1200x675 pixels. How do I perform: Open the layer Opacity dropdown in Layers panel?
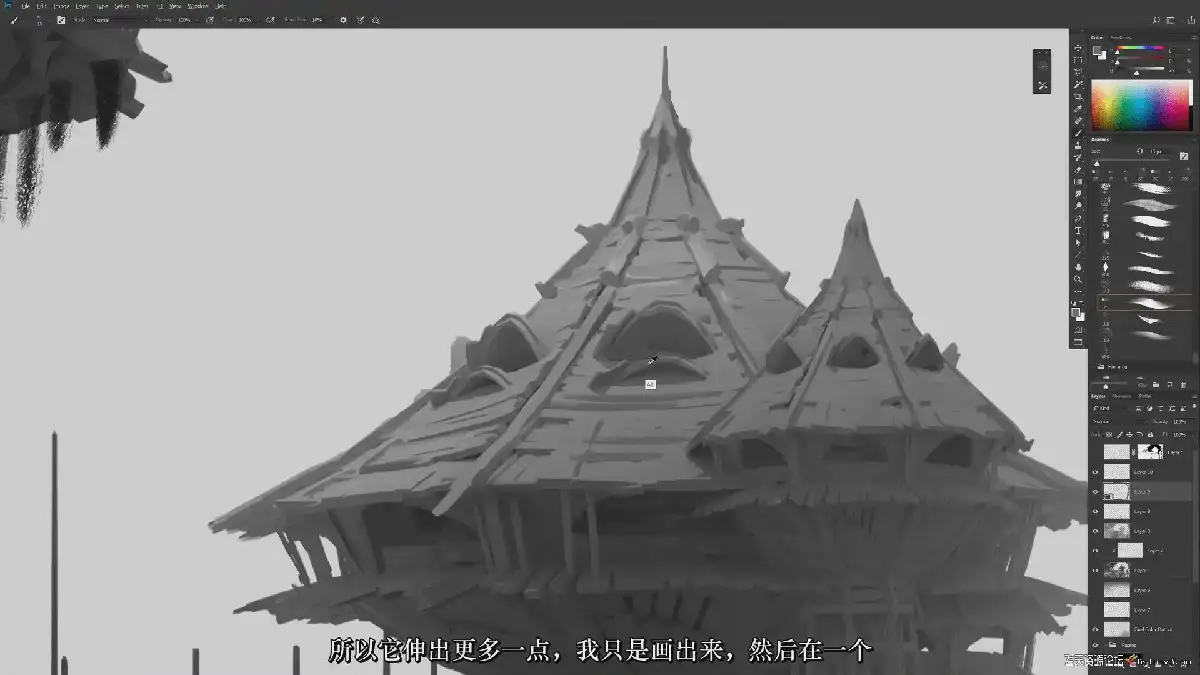coord(1181,421)
